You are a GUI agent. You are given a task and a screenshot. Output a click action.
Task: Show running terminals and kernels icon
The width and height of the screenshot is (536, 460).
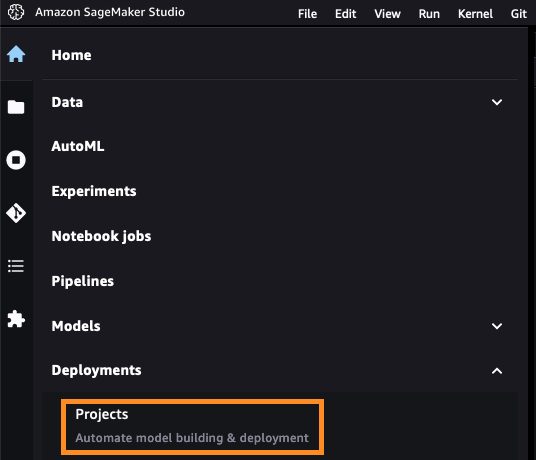[x=16, y=160]
